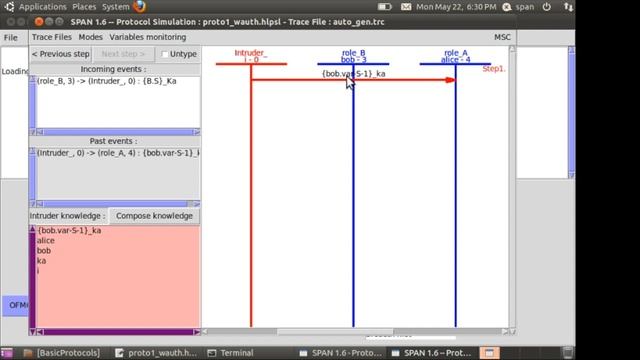
Task: Select {bob.var-S-1}_ka in intruder knowledge
Action: [x=69, y=231]
